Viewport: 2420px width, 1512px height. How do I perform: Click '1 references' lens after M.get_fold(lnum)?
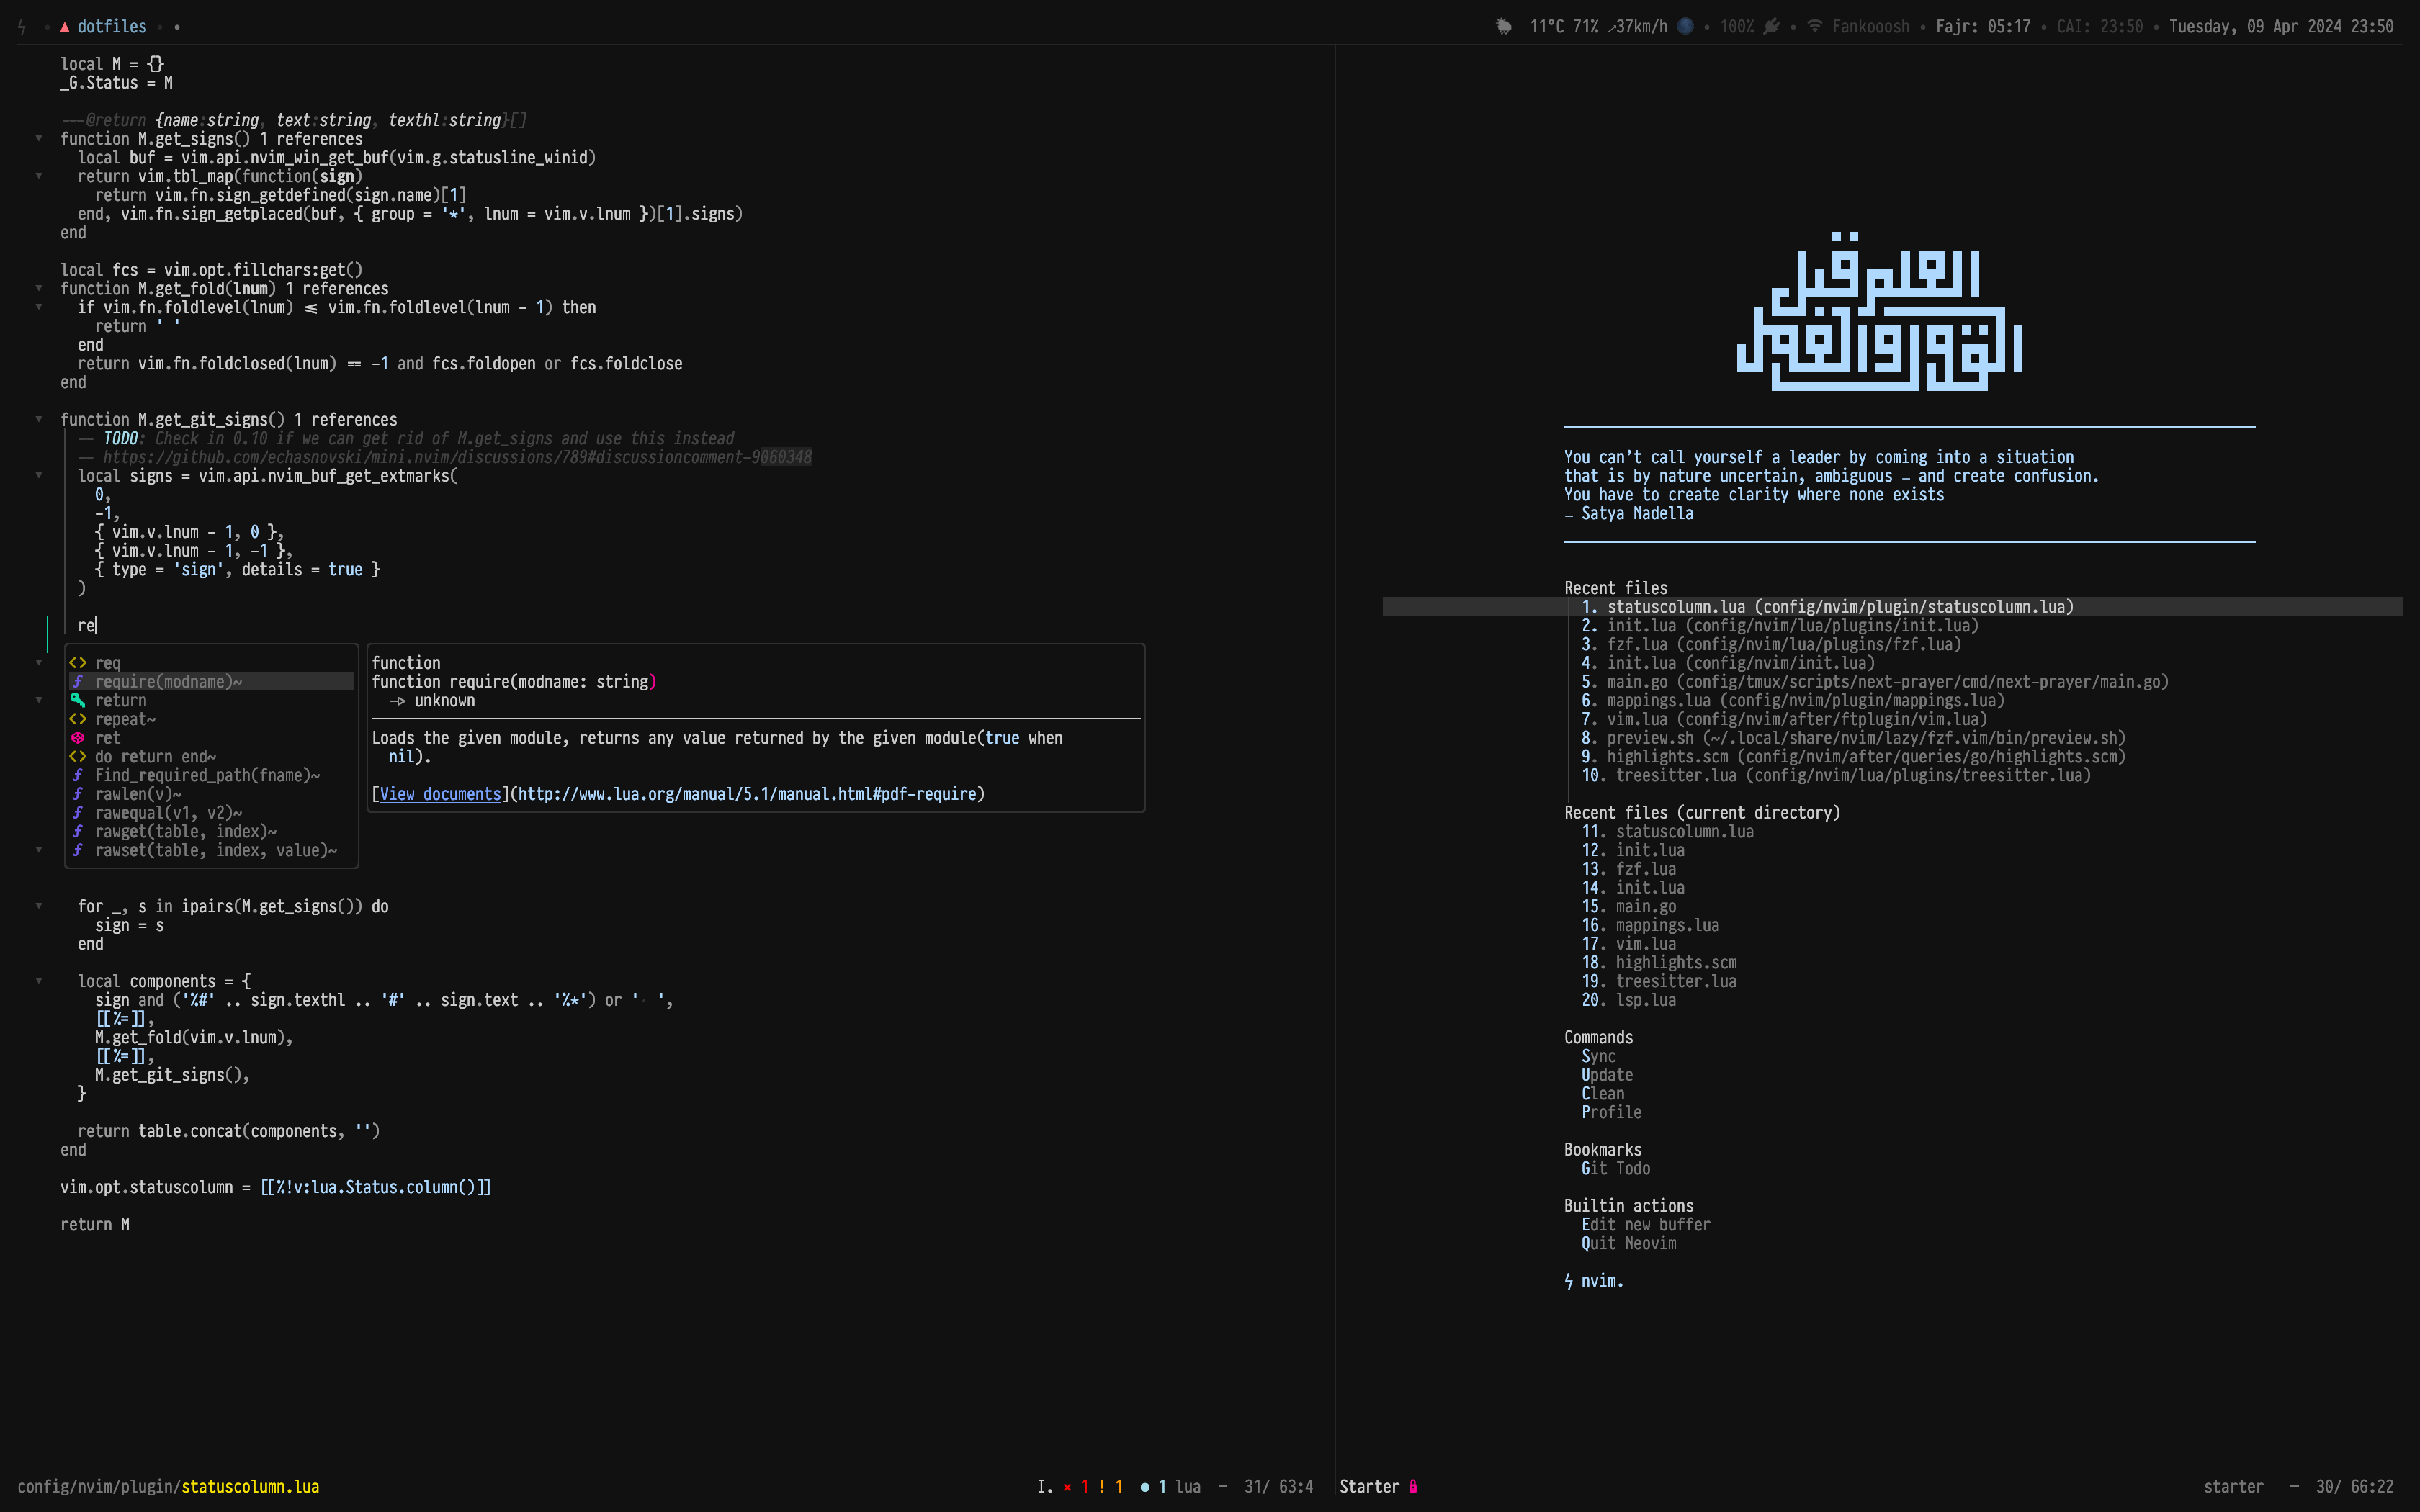[x=337, y=289]
